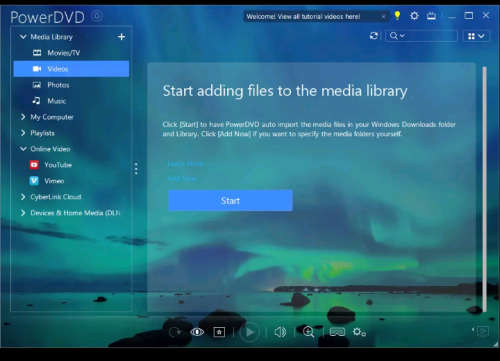Collapse the Online Video section

[x=23, y=149]
